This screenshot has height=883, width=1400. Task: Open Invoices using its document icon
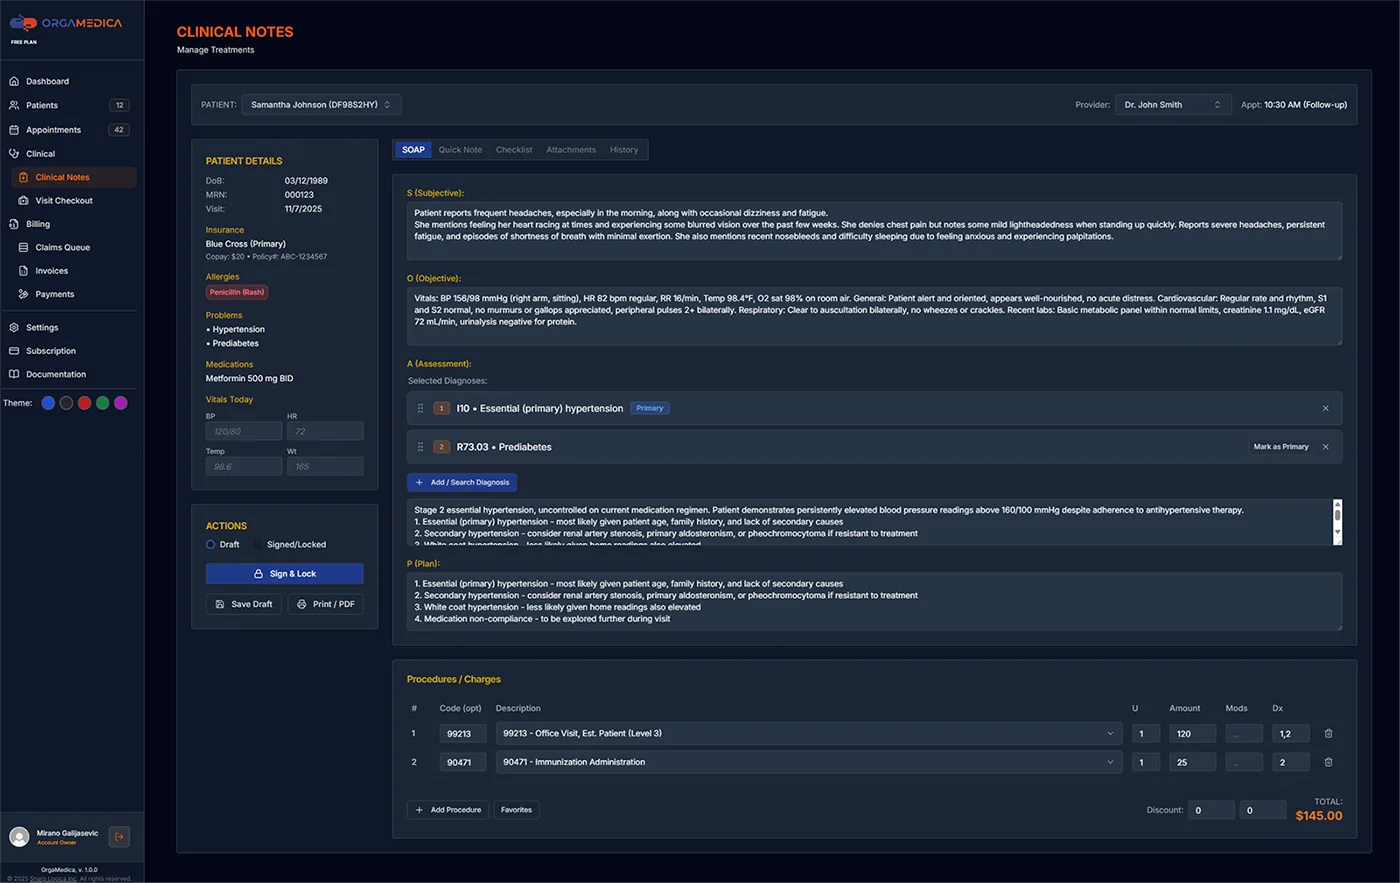(22, 270)
